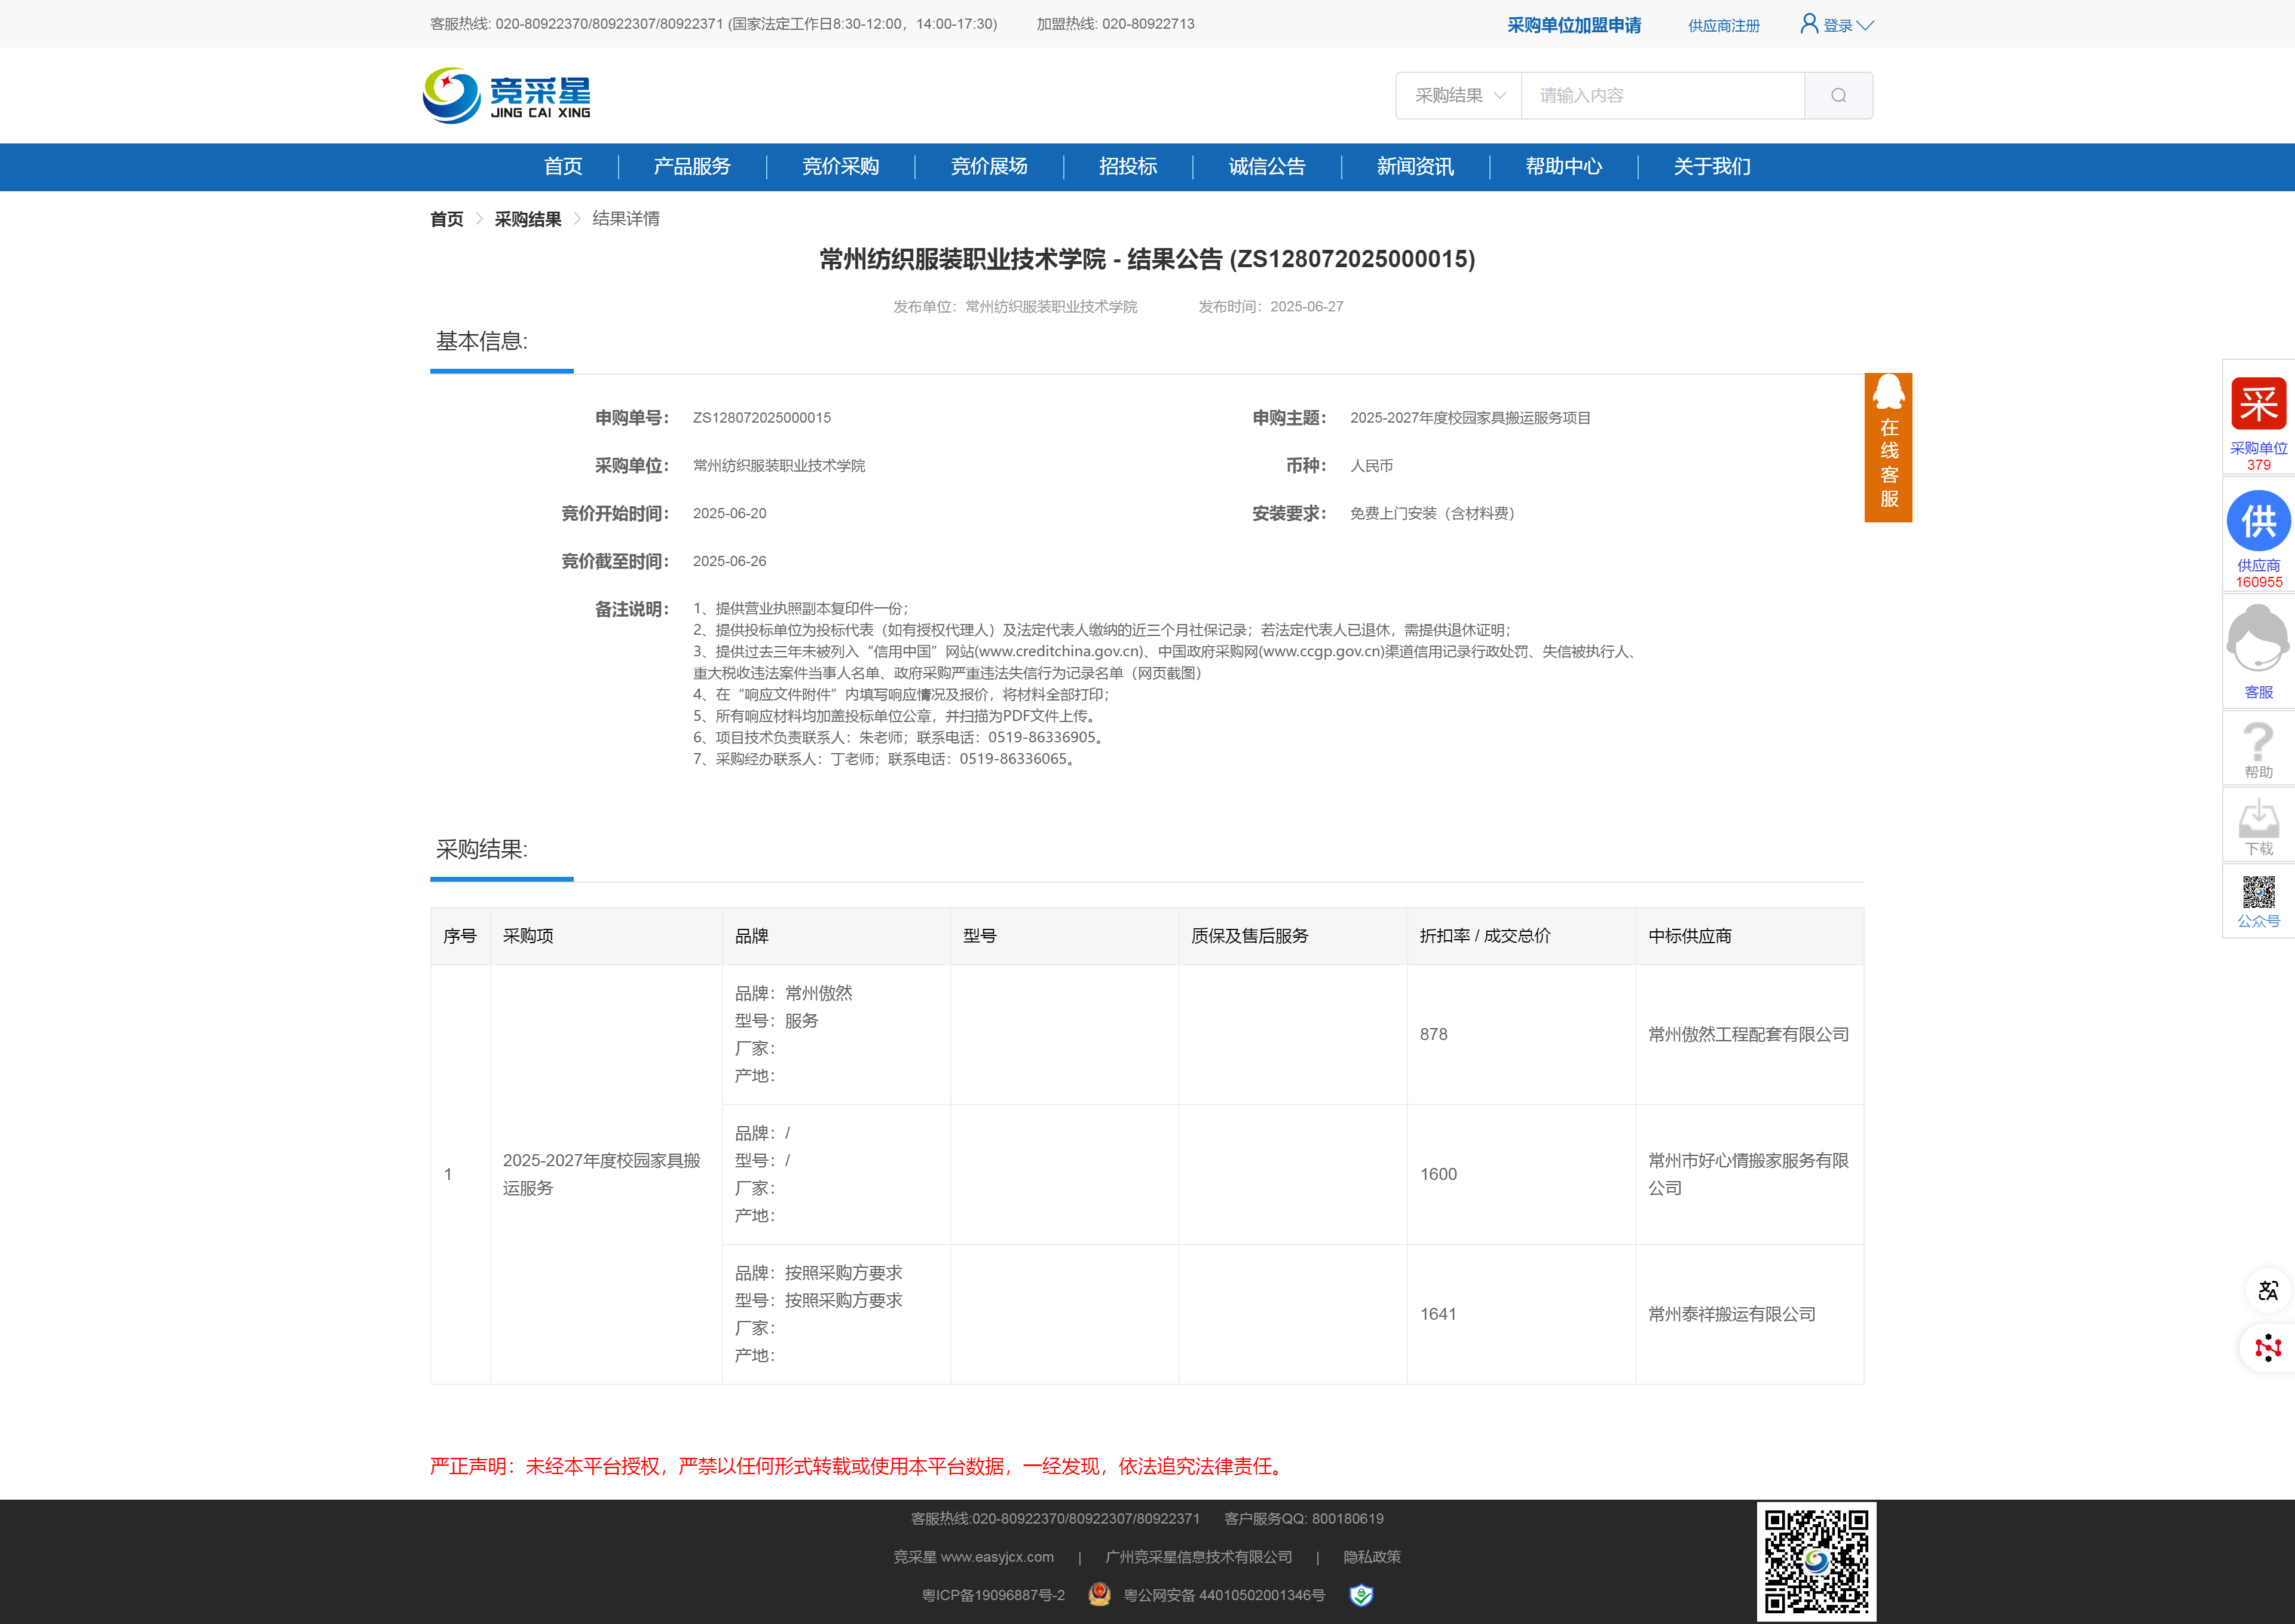Open the 隐私政策 footer link
The image size is (2295, 1624).
click(x=1371, y=1557)
